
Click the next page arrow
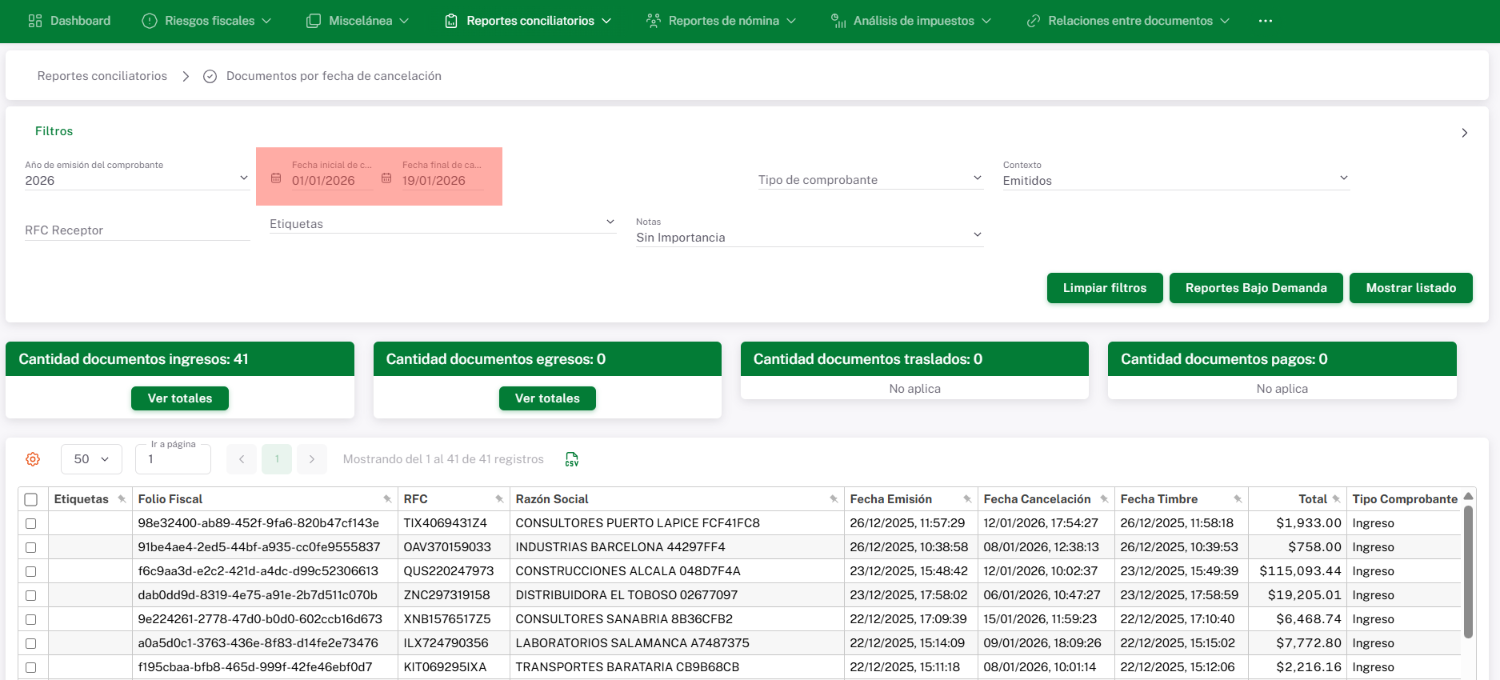(x=312, y=459)
